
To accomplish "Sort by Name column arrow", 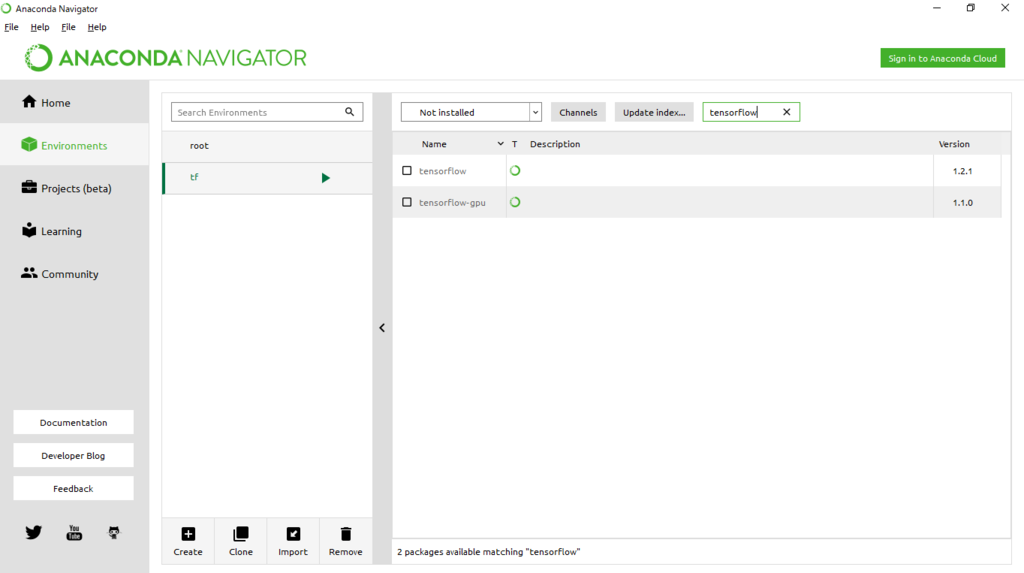I will (x=500, y=144).
